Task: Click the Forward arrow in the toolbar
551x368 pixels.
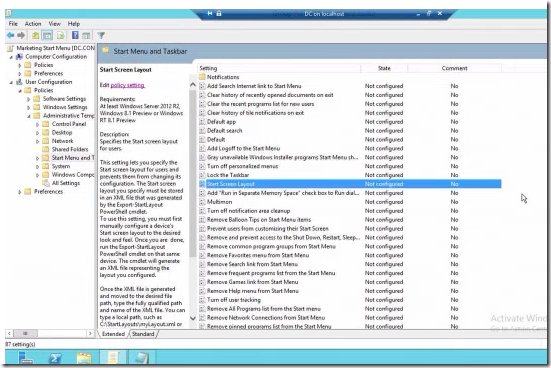Action: [x=21, y=35]
